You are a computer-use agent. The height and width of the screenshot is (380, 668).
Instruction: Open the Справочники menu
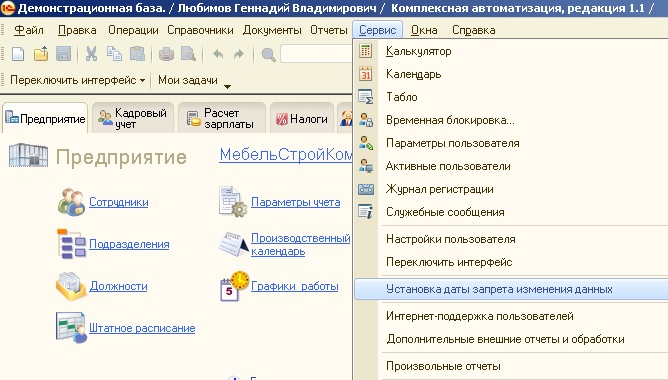pyautogui.click(x=200, y=30)
